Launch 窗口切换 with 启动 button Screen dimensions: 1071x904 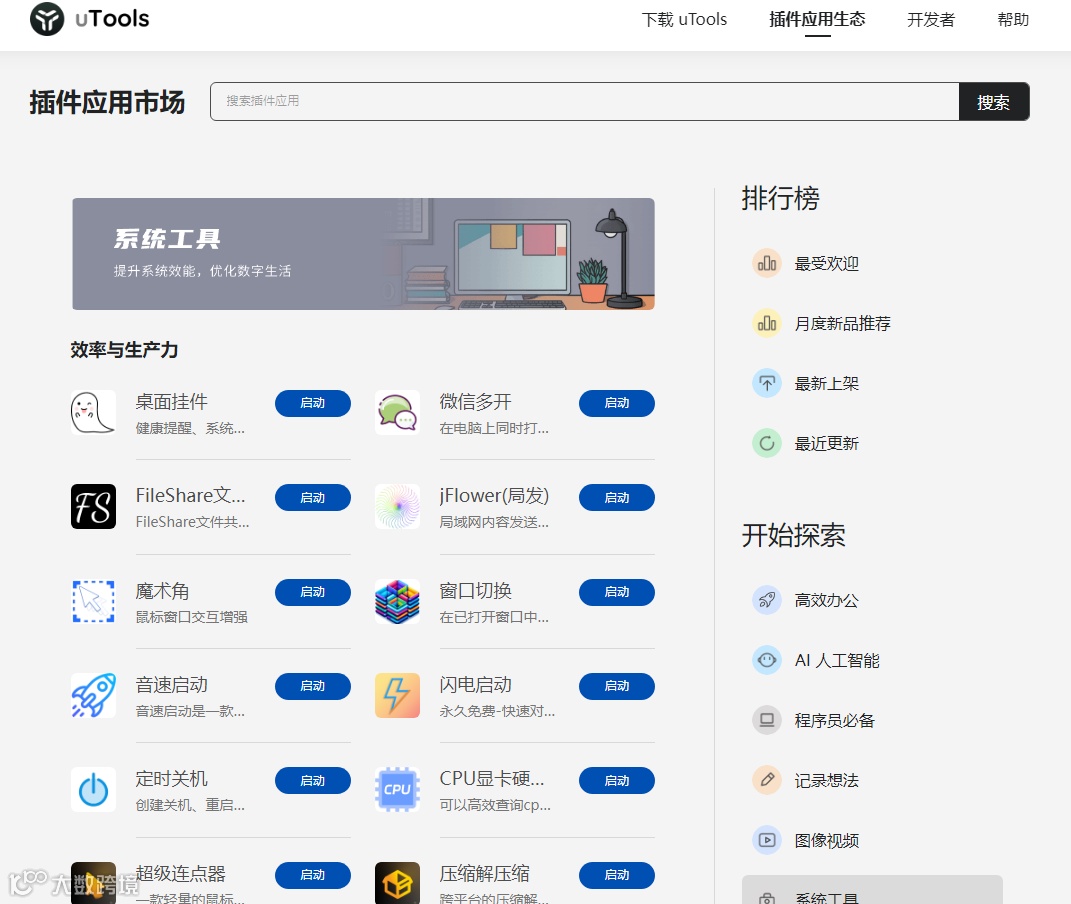[617, 592]
